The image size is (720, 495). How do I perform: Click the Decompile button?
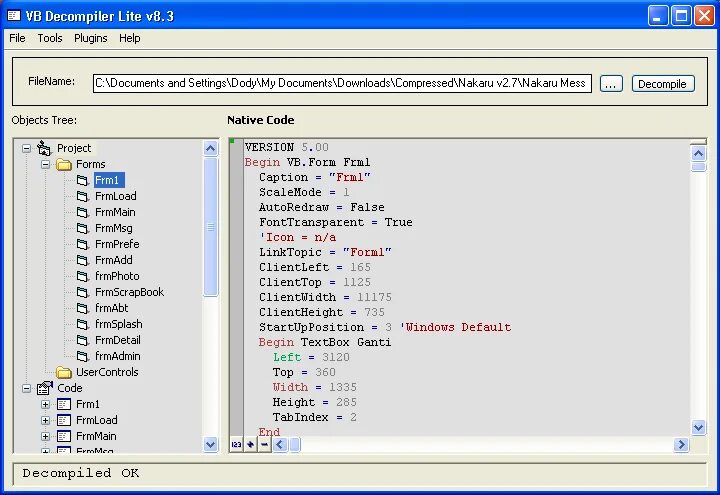[663, 84]
